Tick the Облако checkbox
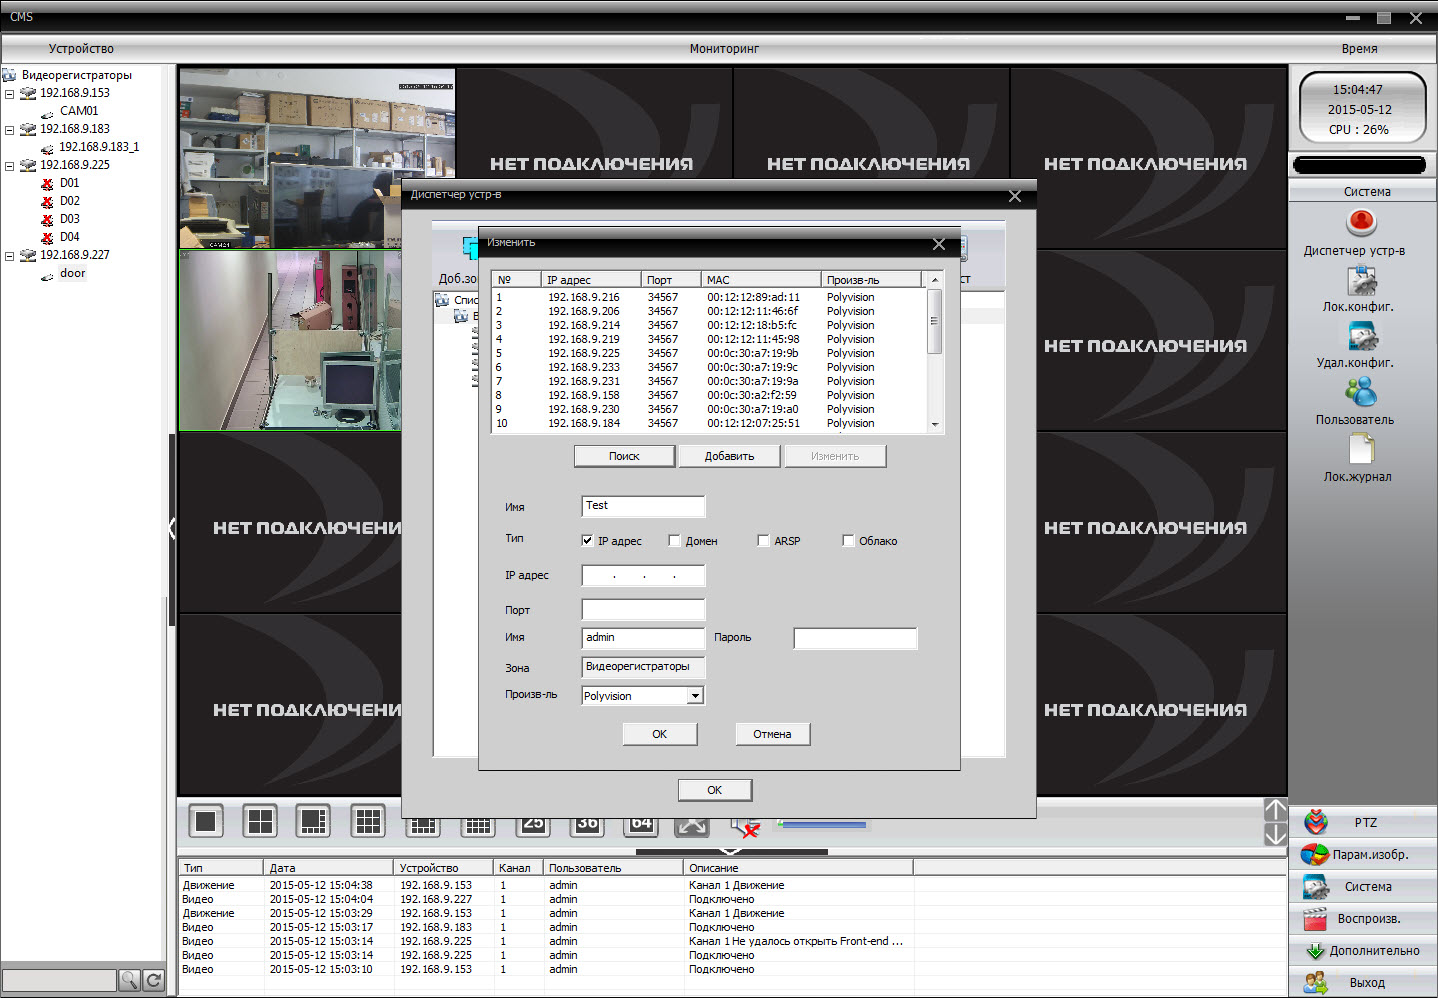Viewport: 1438px width, 998px height. coord(848,541)
